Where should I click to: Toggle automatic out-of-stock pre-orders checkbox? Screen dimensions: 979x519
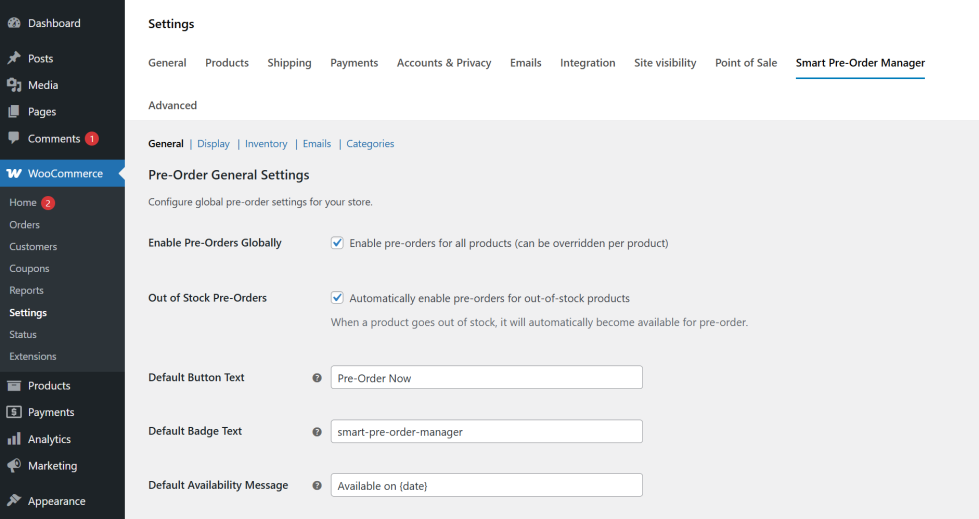338,298
